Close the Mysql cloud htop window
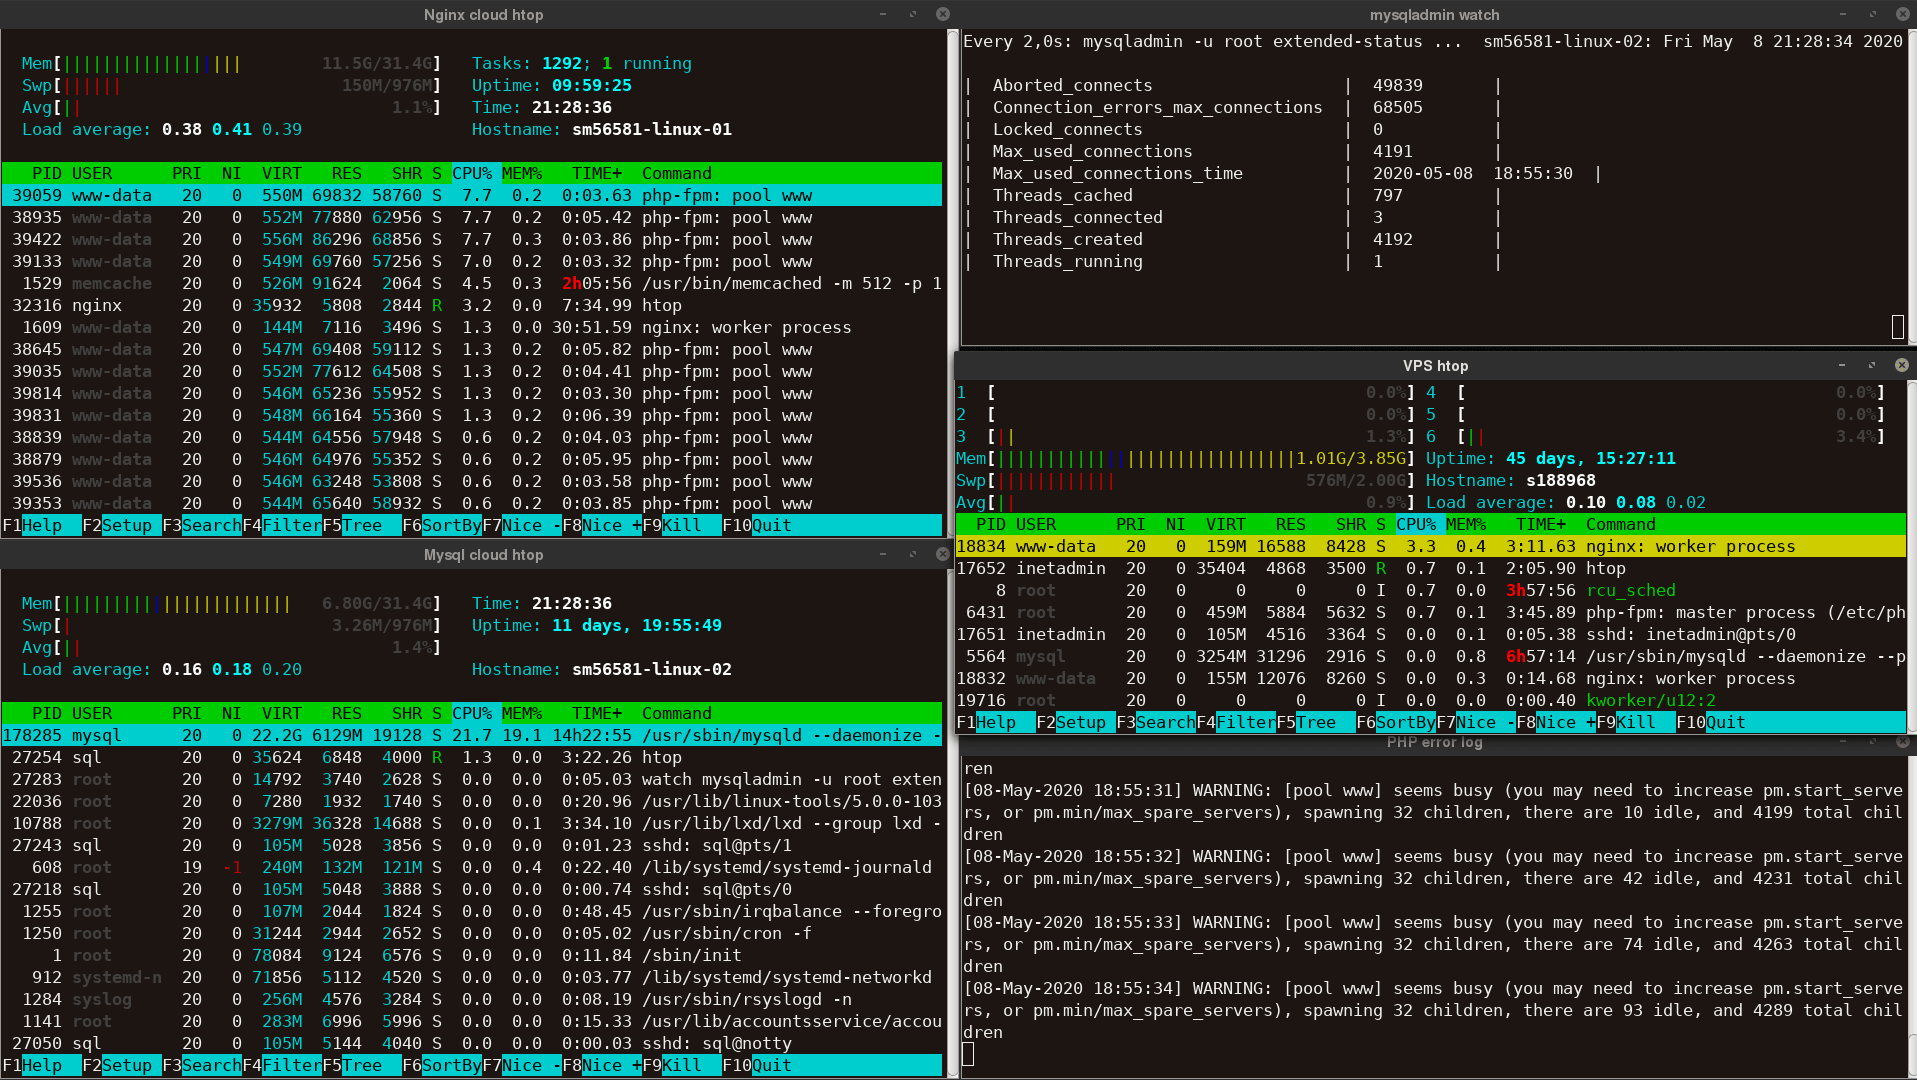The height and width of the screenshot is (1080, 1917). (x=942, y=554)
